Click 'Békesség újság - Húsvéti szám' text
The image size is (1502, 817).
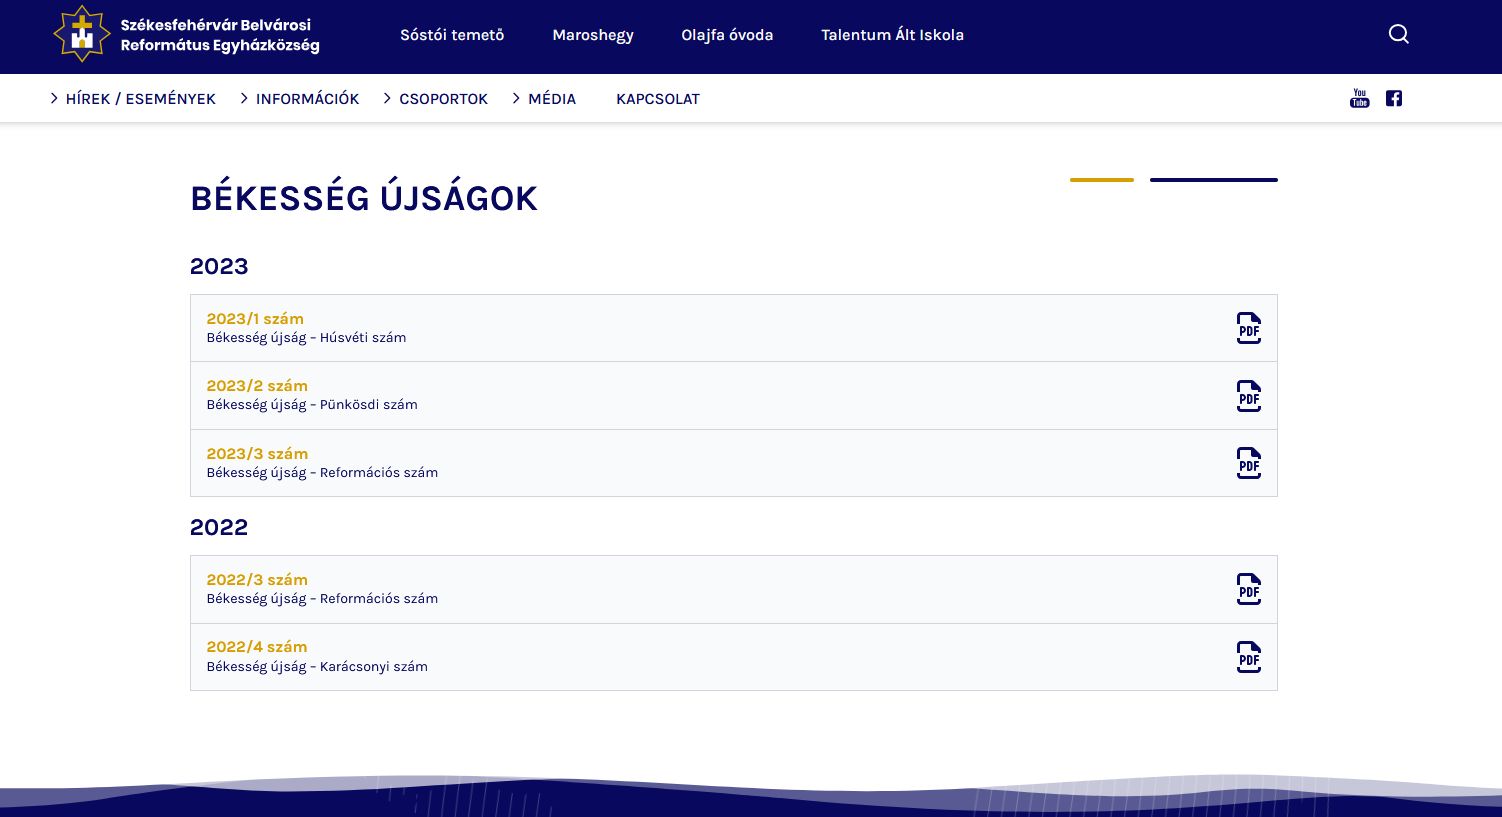[306, 338]
